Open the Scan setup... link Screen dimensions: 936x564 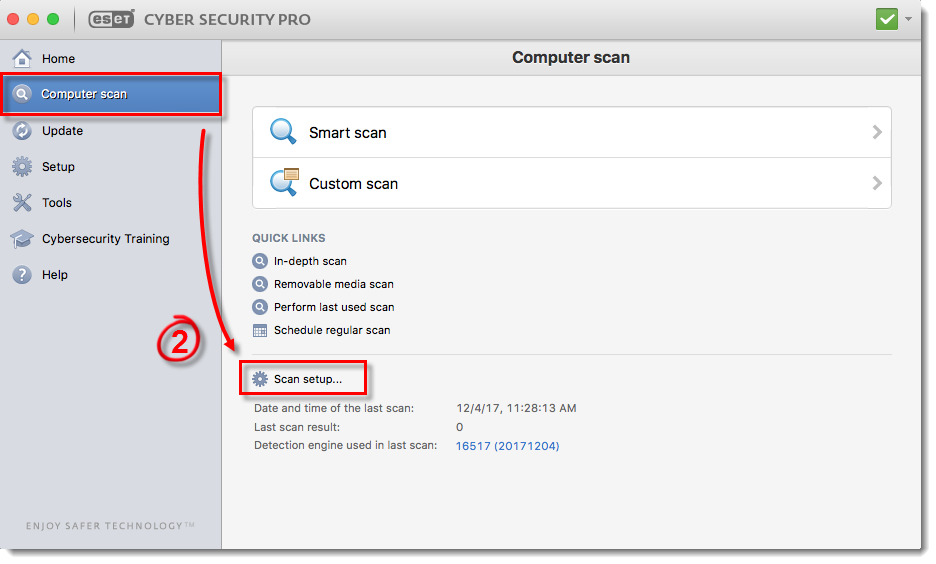click(307, 379)
